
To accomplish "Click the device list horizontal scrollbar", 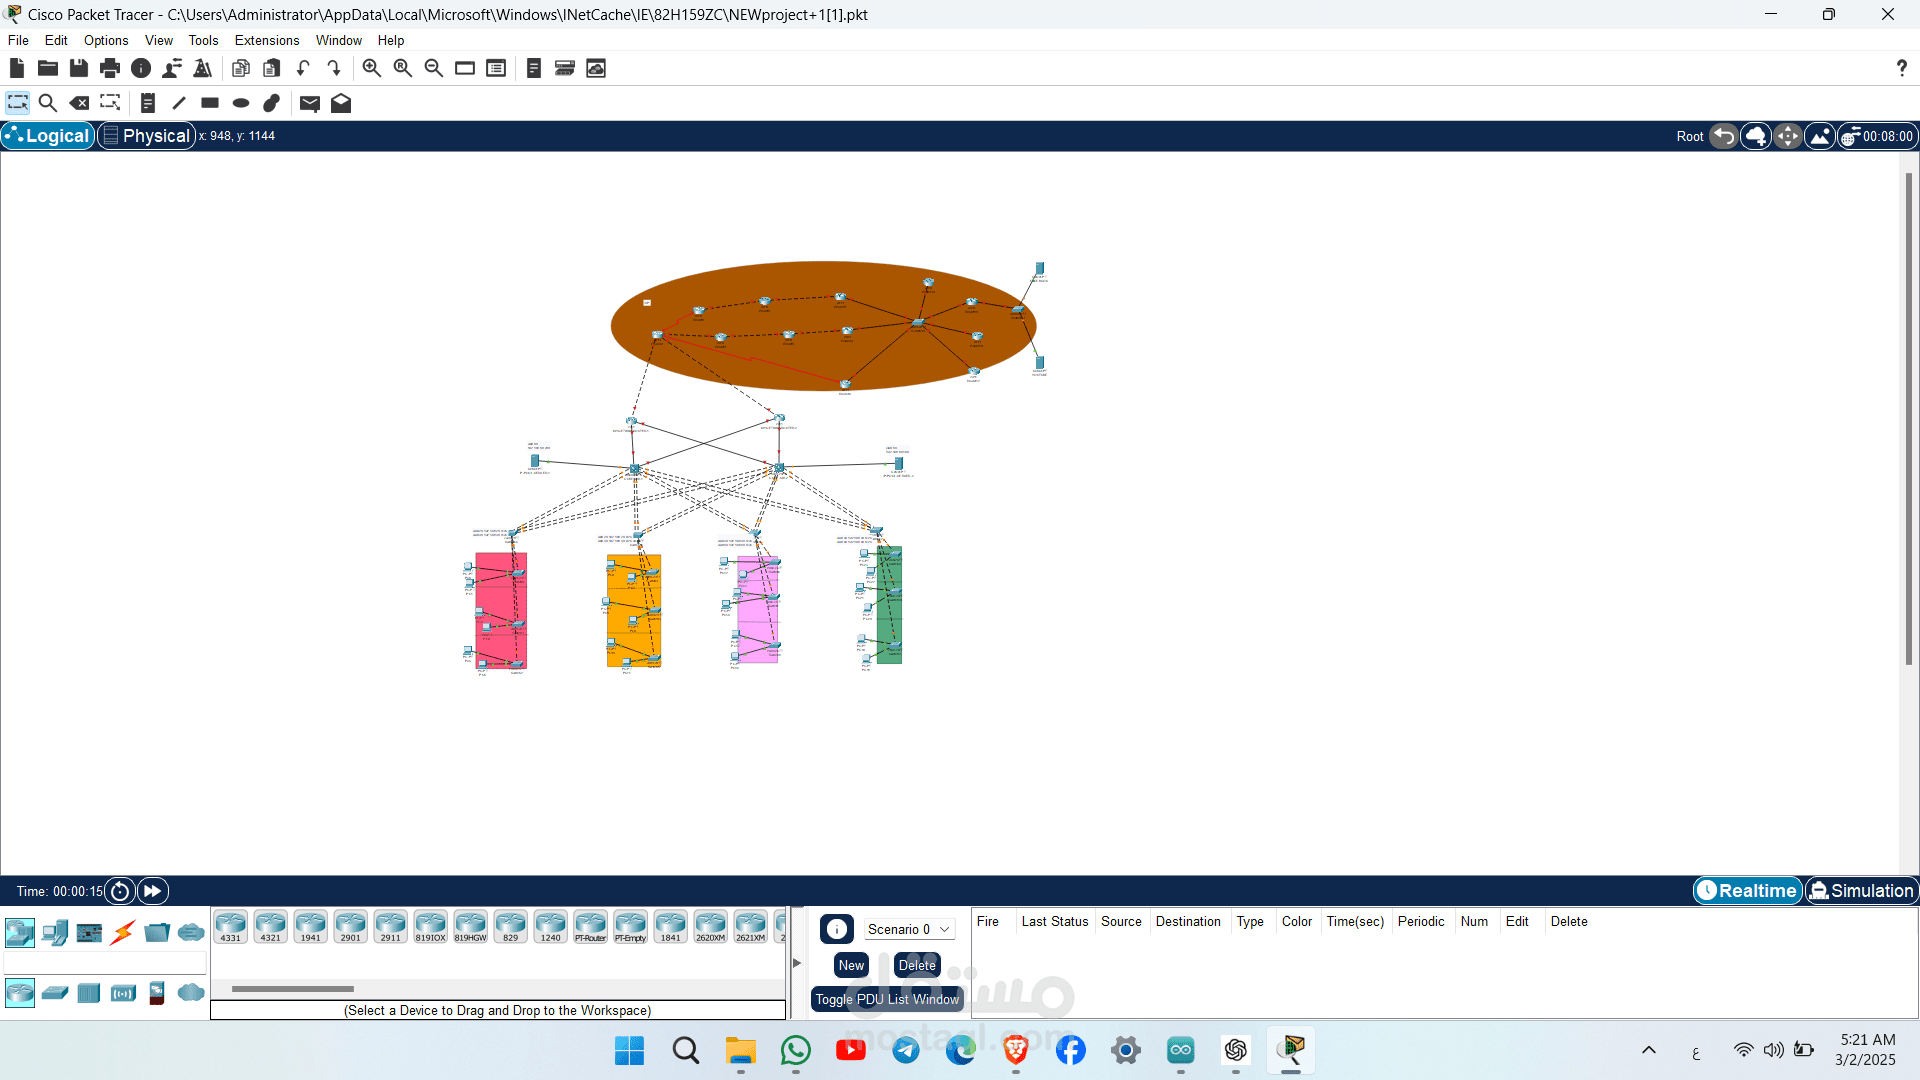I will [x=293, y=989].
